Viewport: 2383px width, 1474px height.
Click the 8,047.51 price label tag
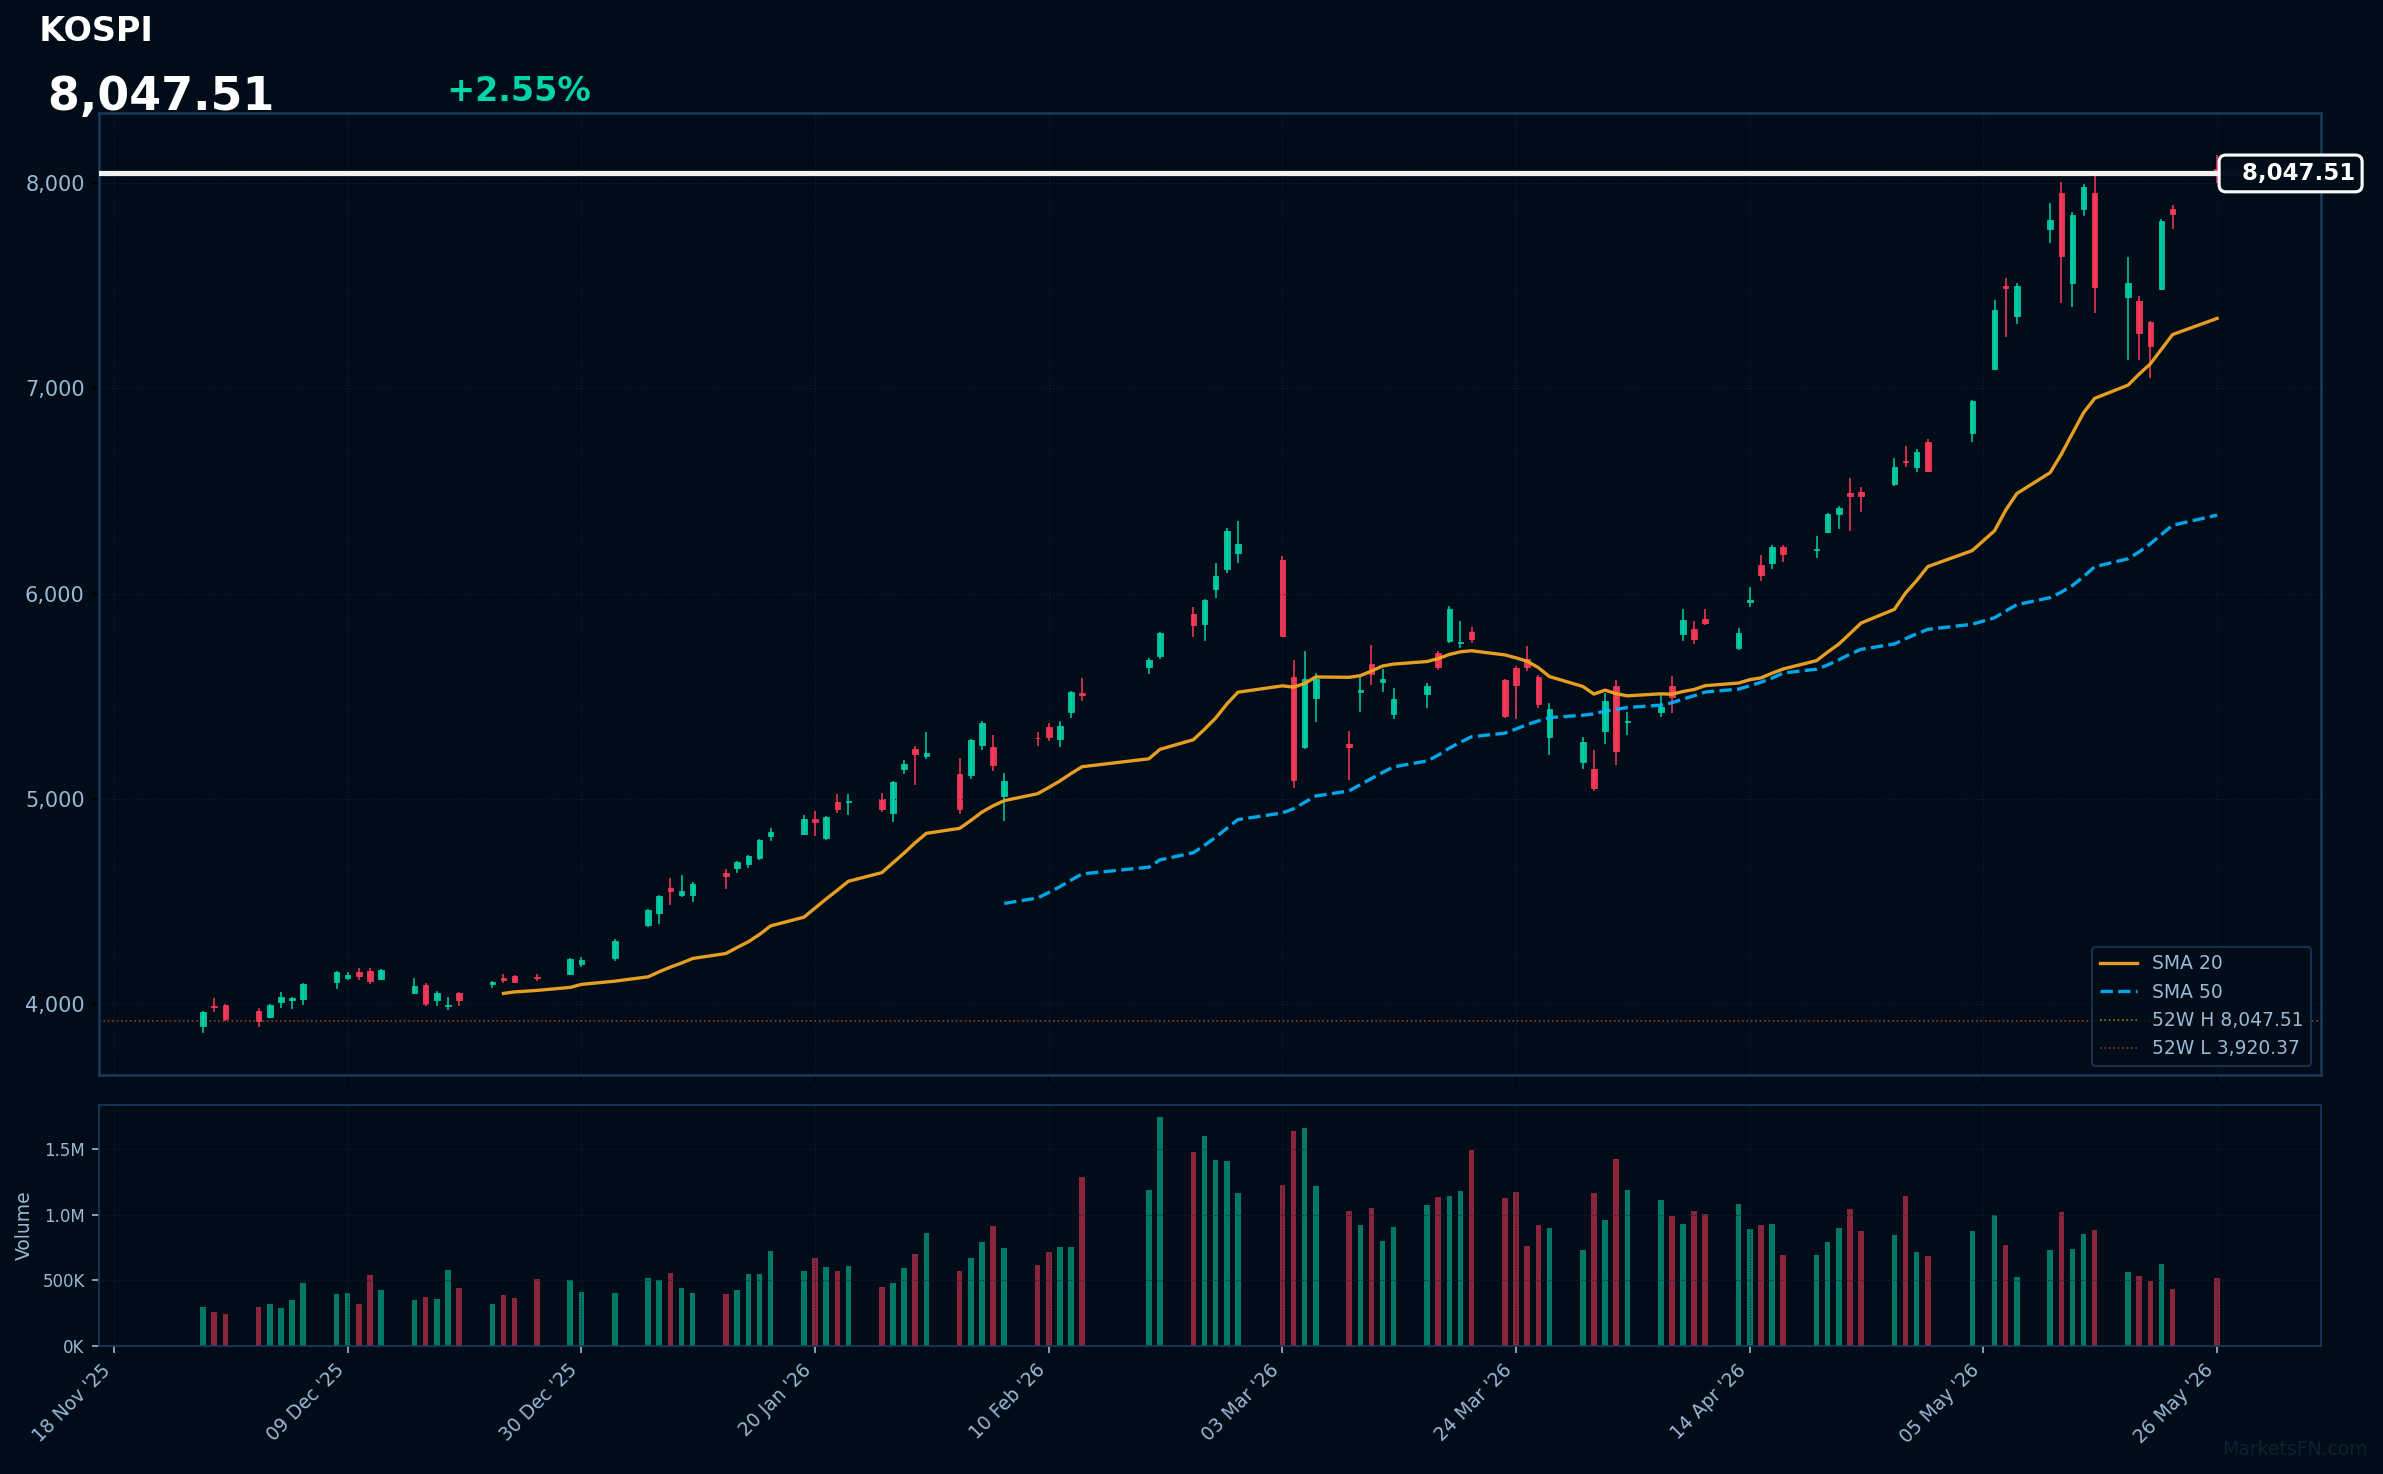pos(2290,173)
